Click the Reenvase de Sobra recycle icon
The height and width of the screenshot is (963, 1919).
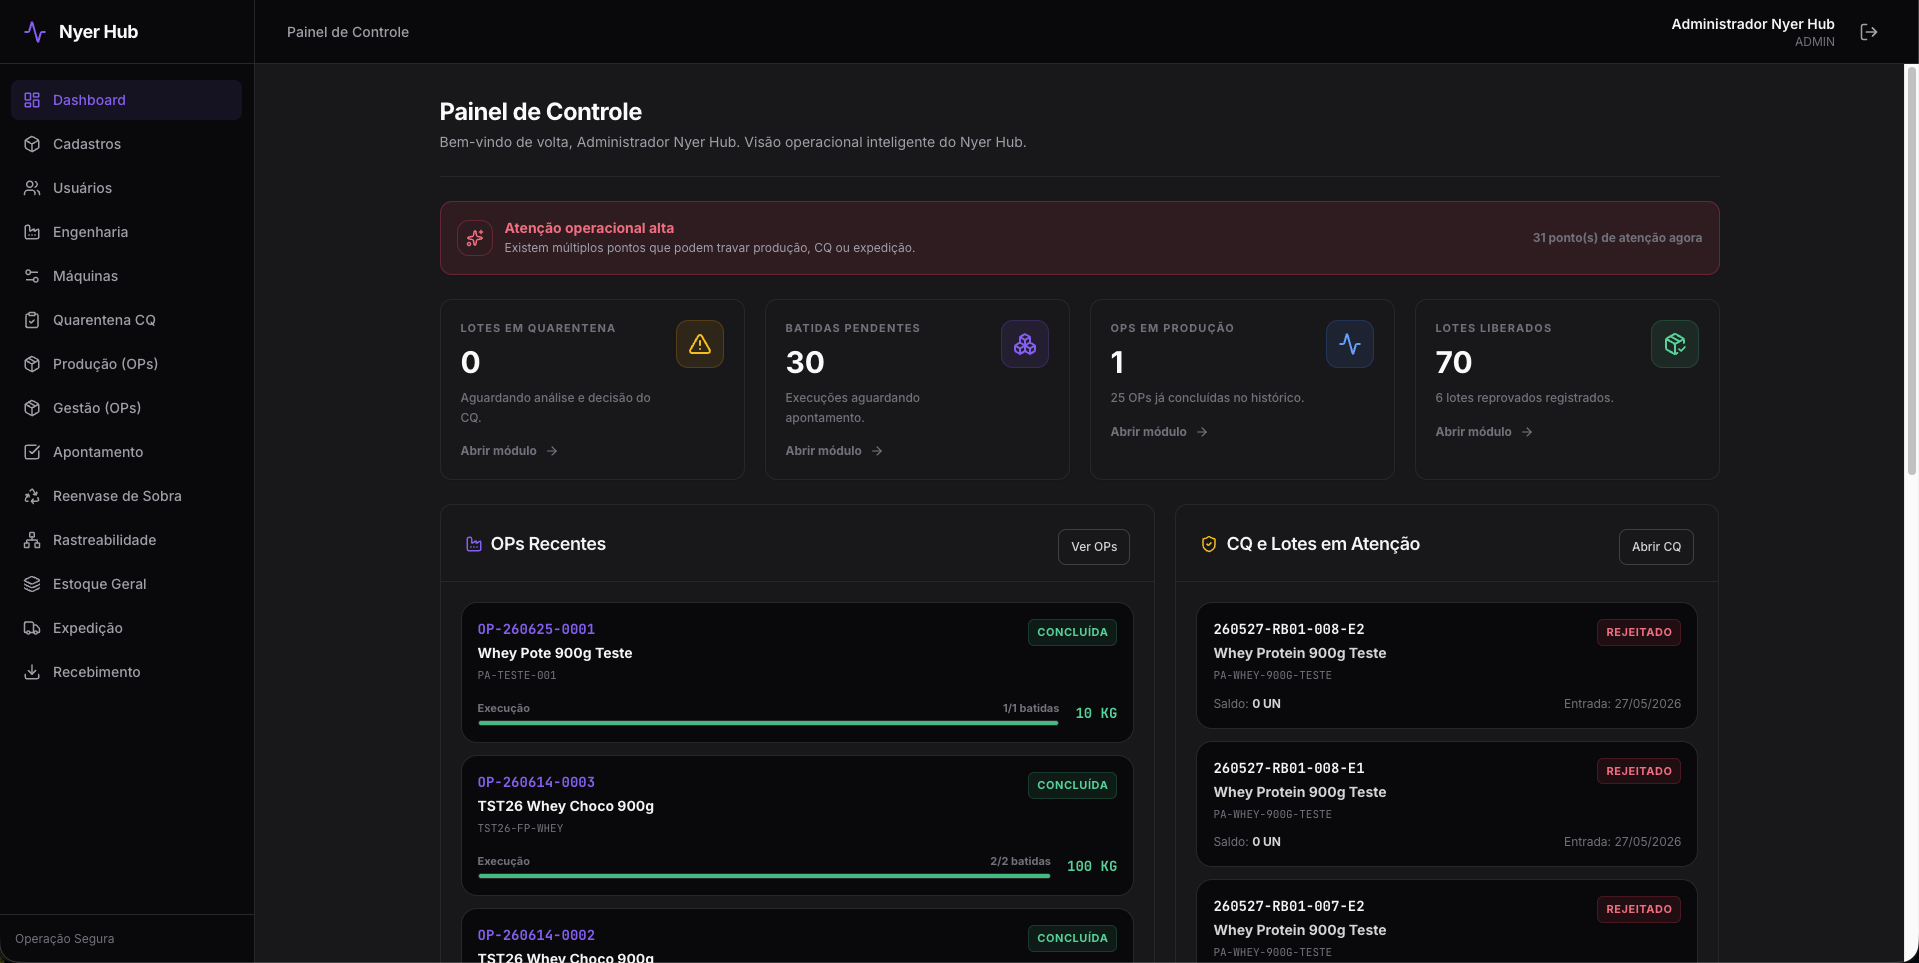click(x=32, y=496)
